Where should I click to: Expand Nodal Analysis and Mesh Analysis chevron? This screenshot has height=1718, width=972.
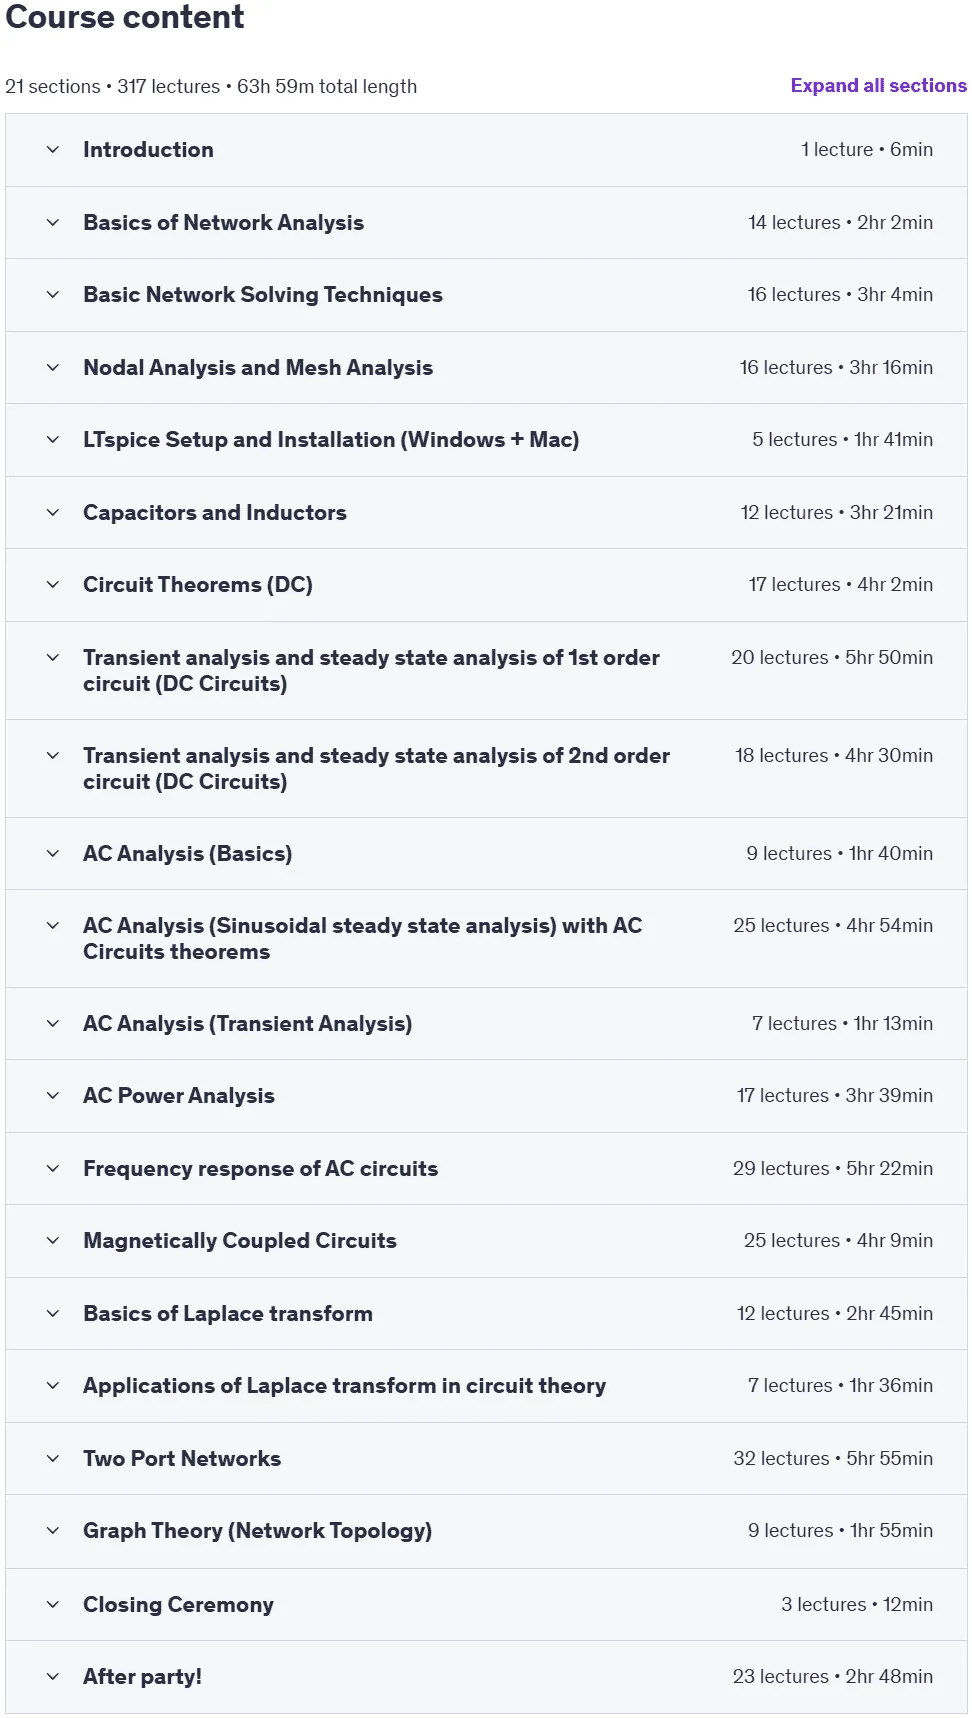click(53, 368)
